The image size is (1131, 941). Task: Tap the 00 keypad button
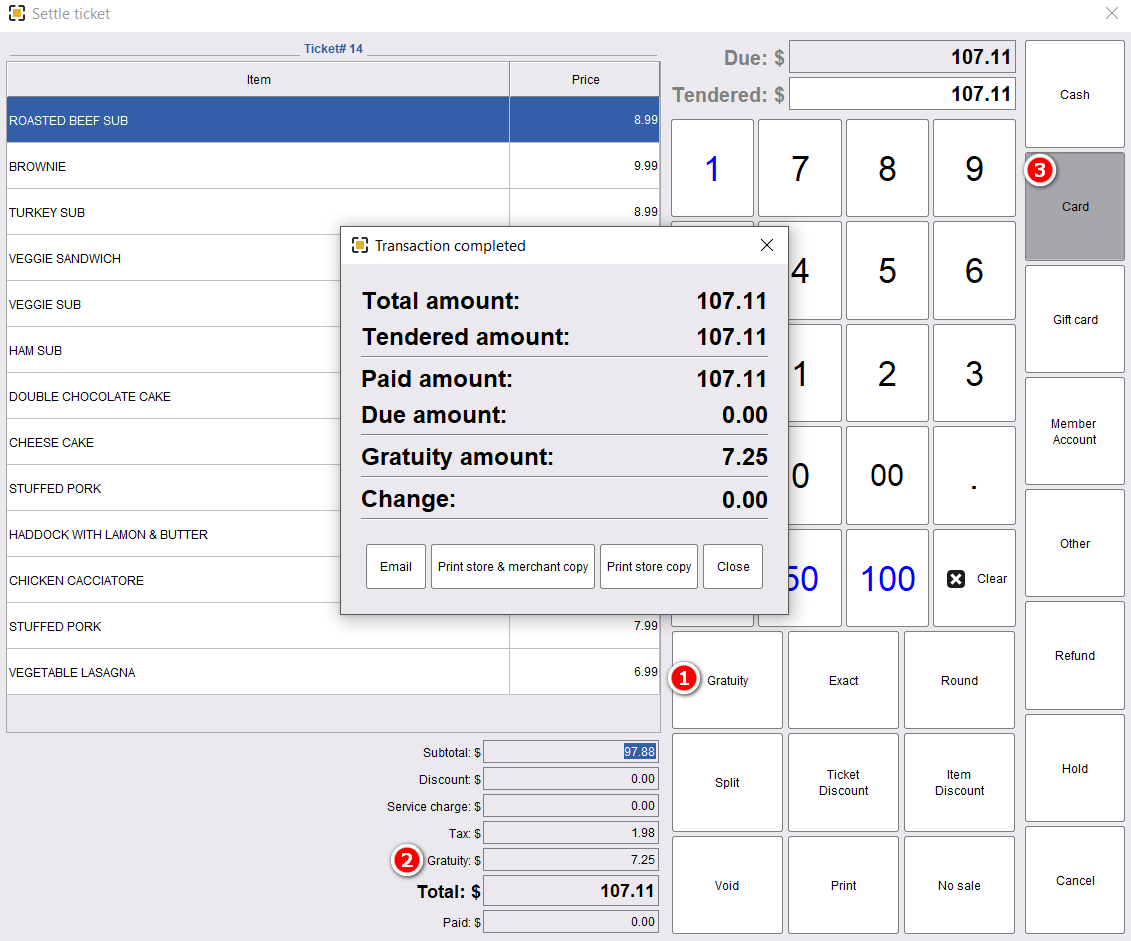pyautogui.click(x=886, y=475)
